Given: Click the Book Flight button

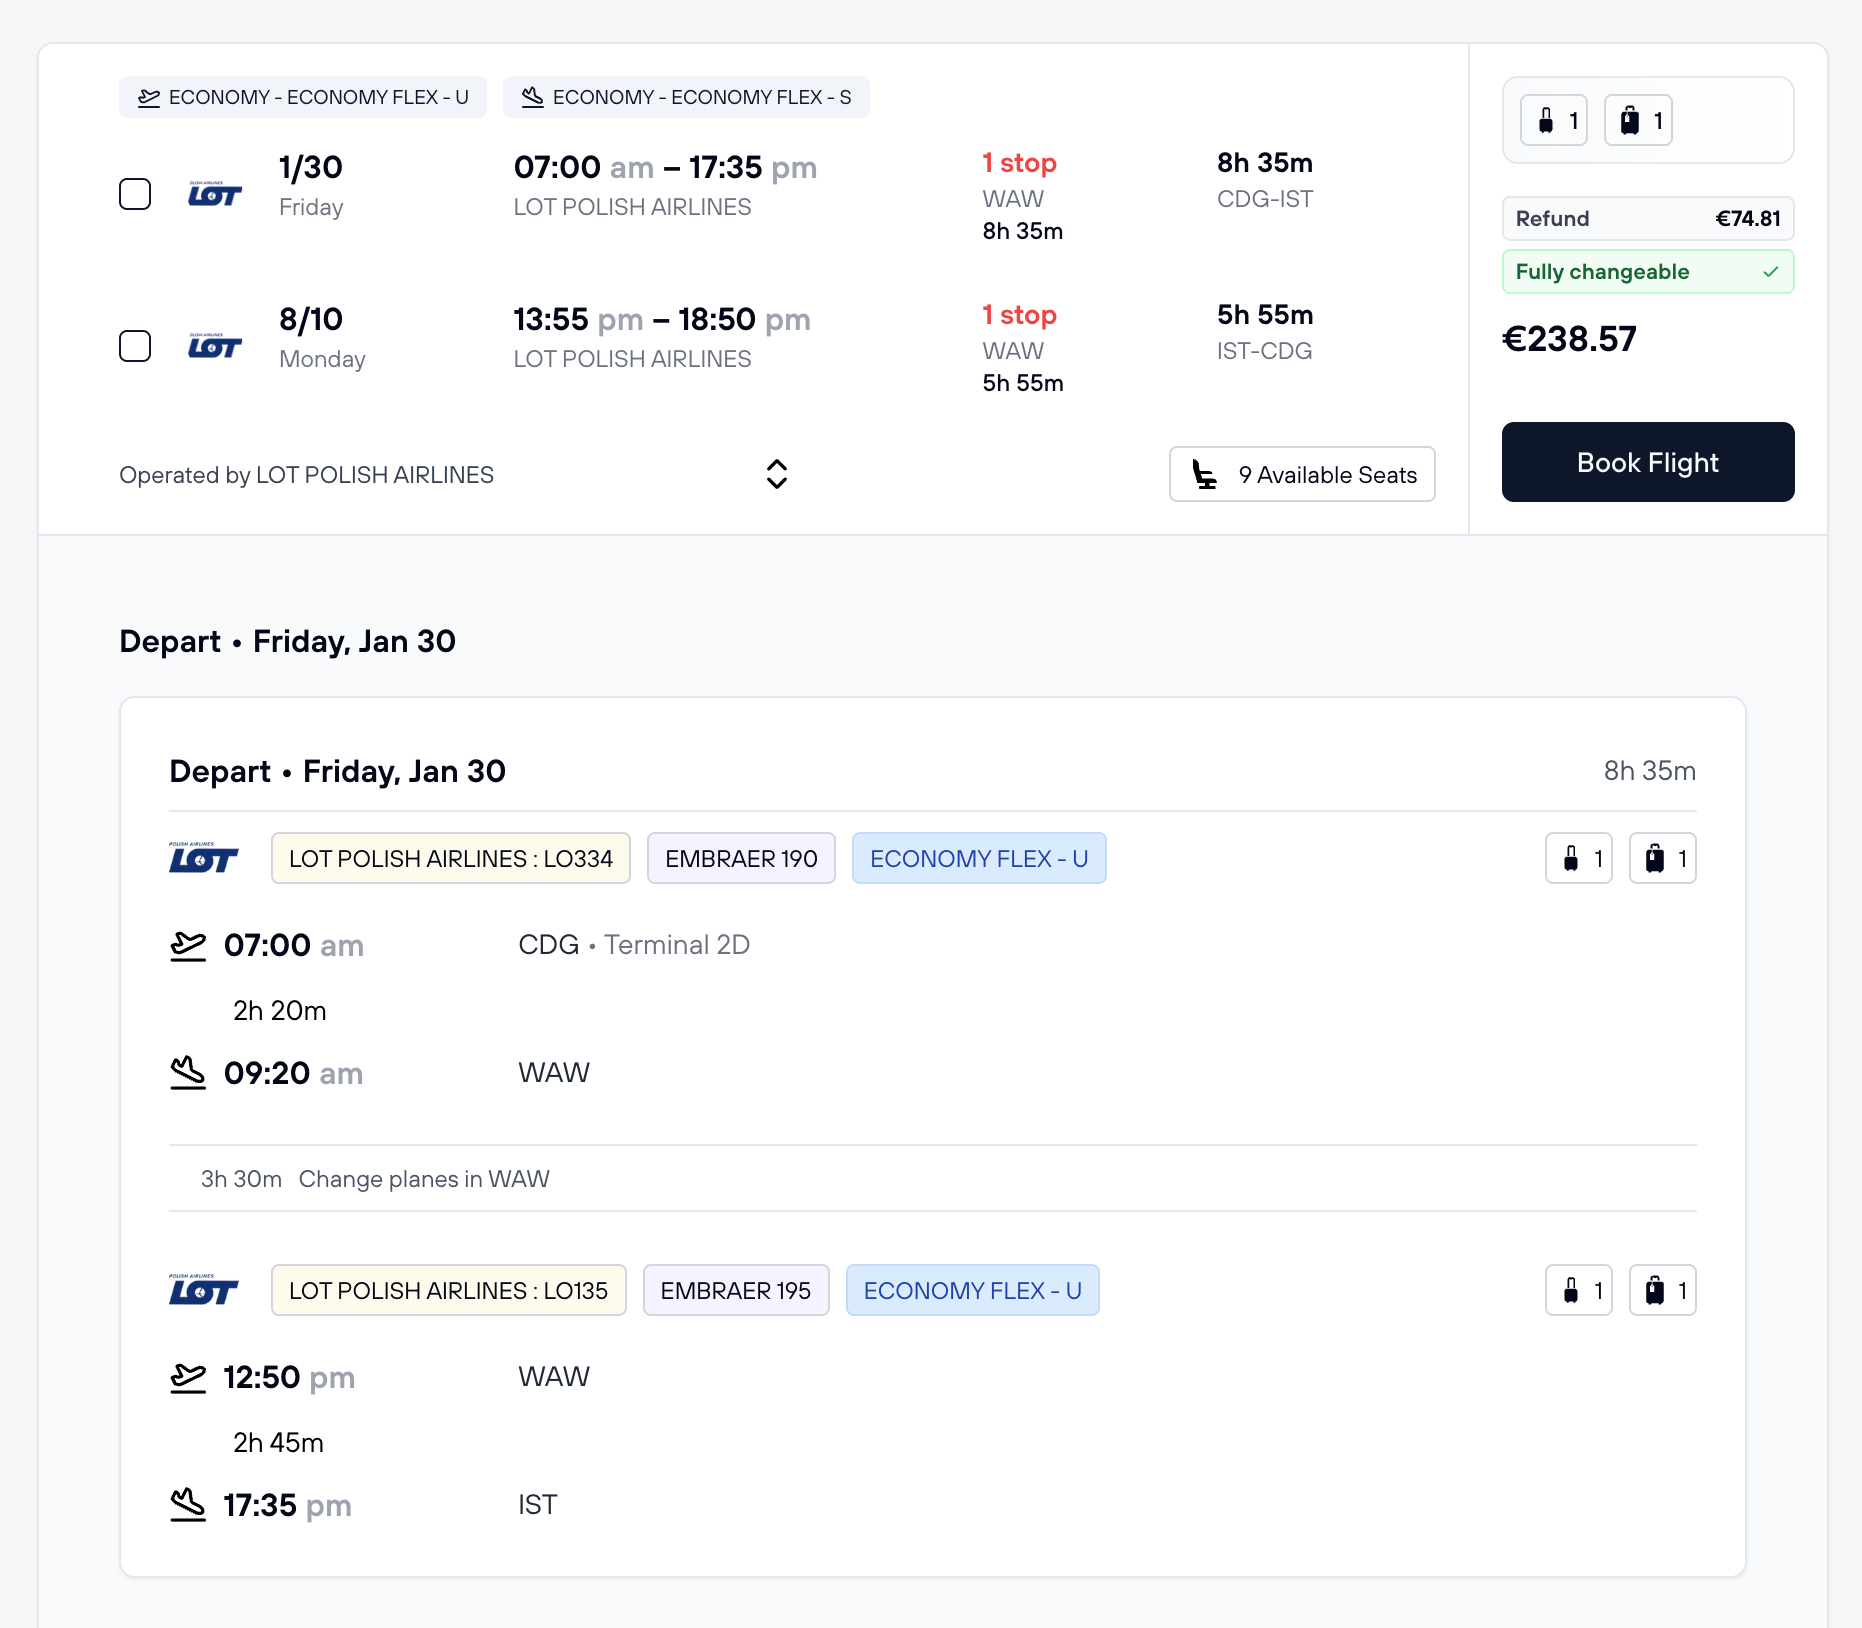Looking at the screenshot, I should pyautogui.click(x=1647, y=462).
